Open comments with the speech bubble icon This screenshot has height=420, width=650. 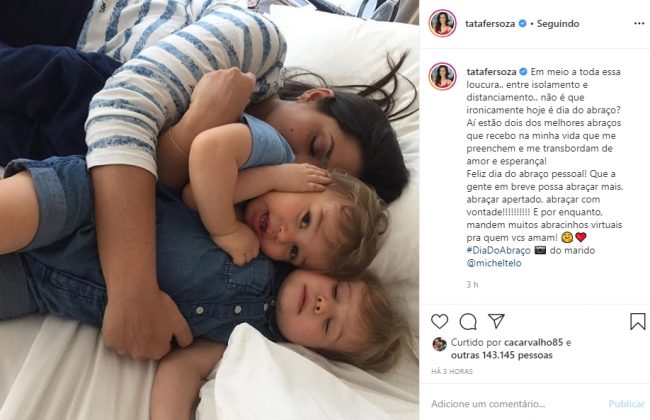point(468,321)
